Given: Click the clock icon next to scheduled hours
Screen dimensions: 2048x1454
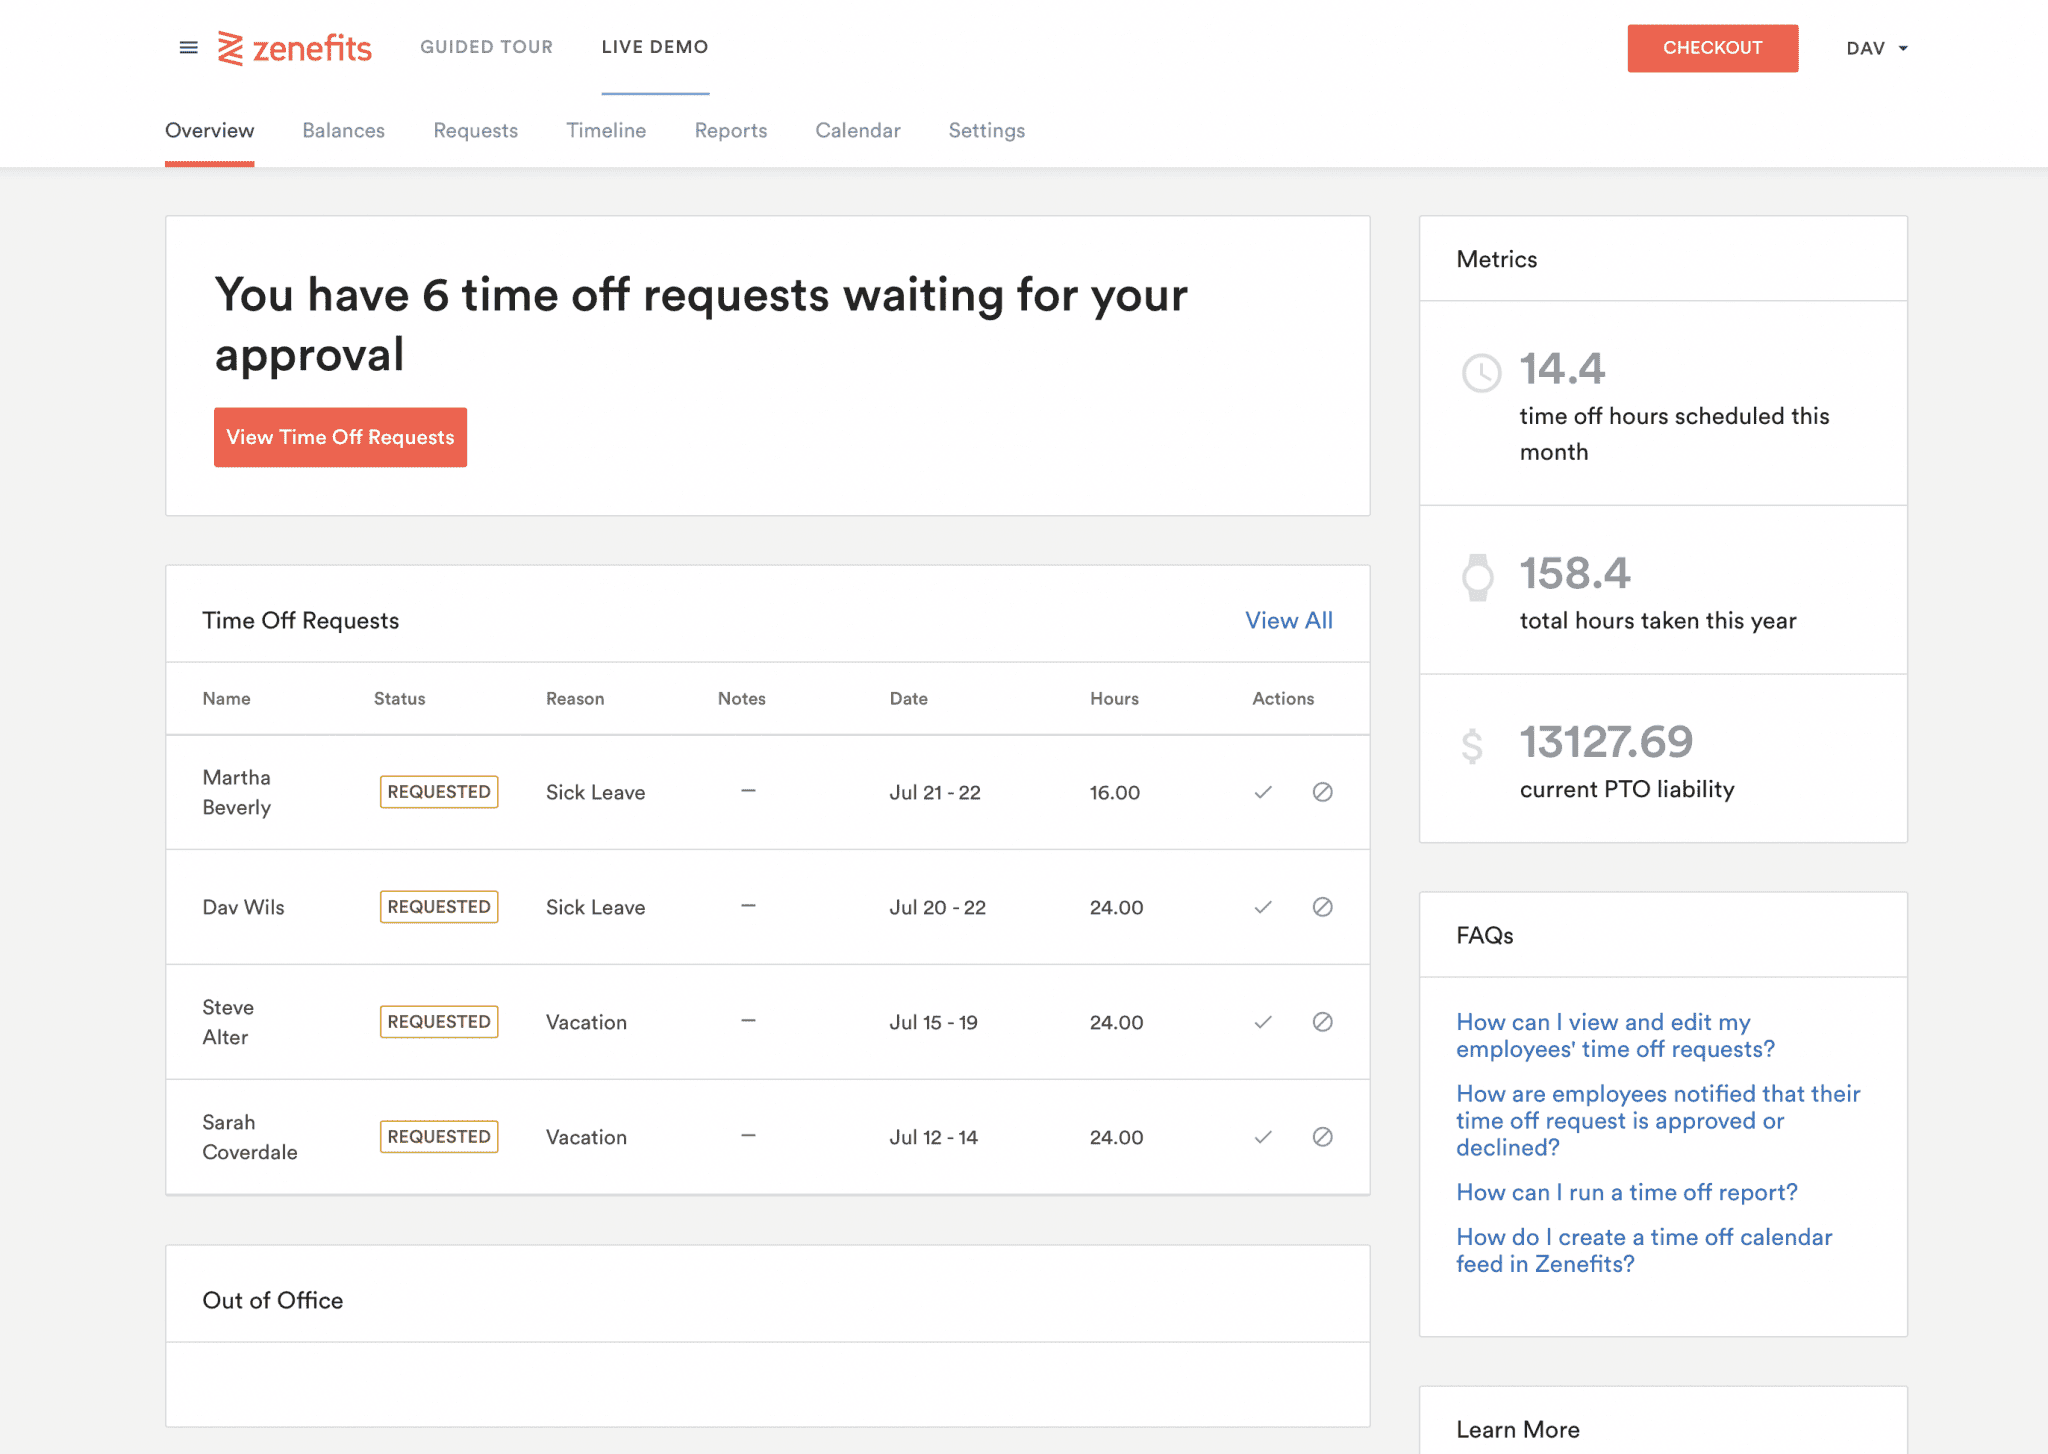Looking at the screenshot, I should click(1481, 371).
